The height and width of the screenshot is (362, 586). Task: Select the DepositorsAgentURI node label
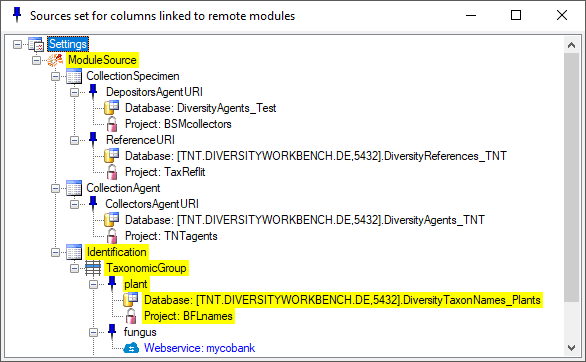(154, 92)
